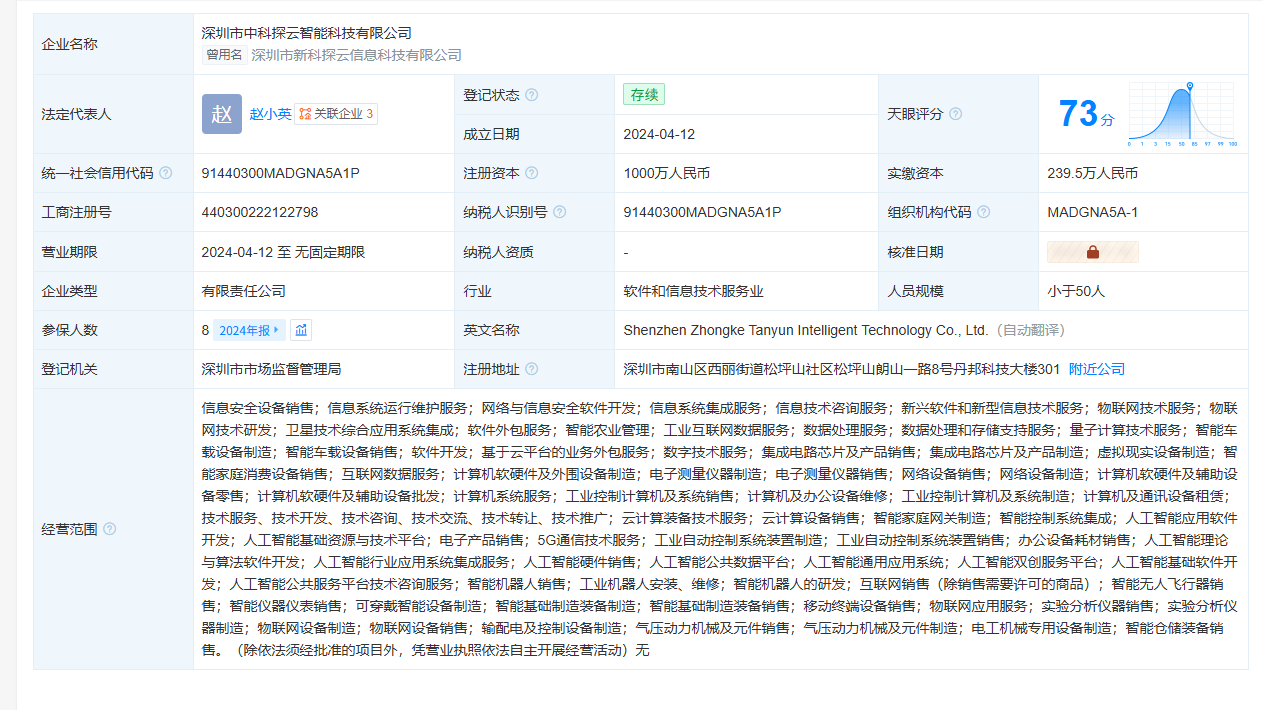
Task: Click the 天眼评分 distribution curve chart
Action: [1182, 113]
